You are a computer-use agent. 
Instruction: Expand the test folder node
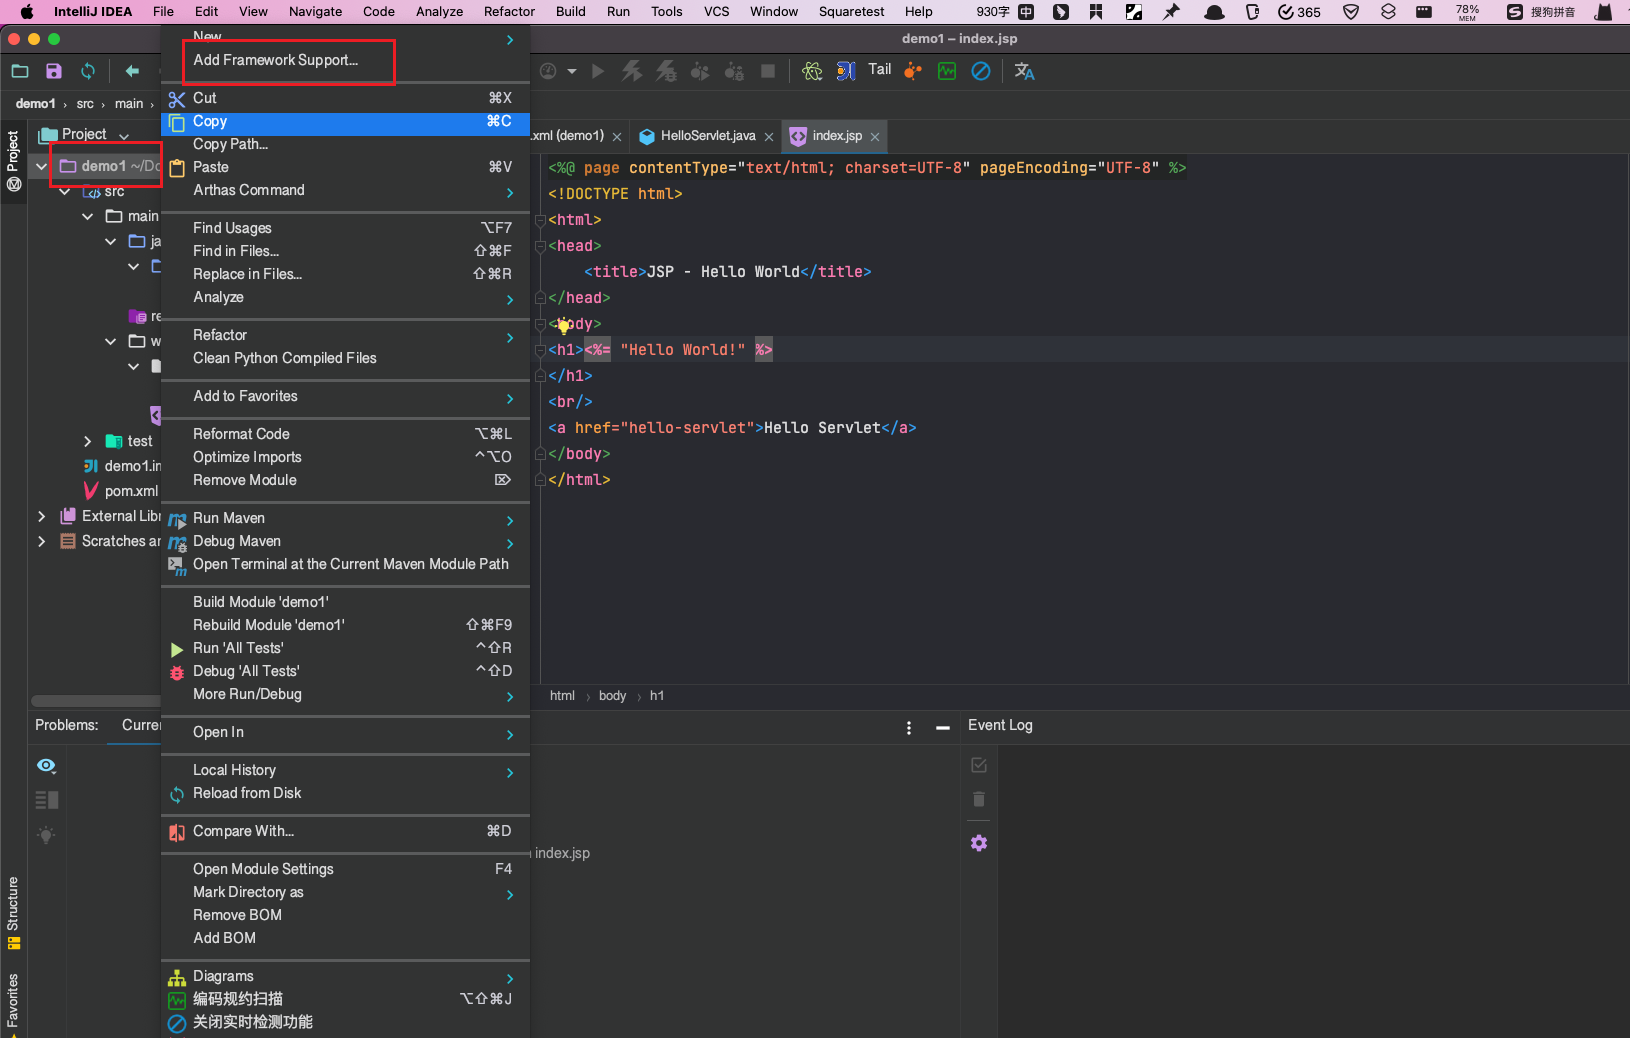click(88, 441)
